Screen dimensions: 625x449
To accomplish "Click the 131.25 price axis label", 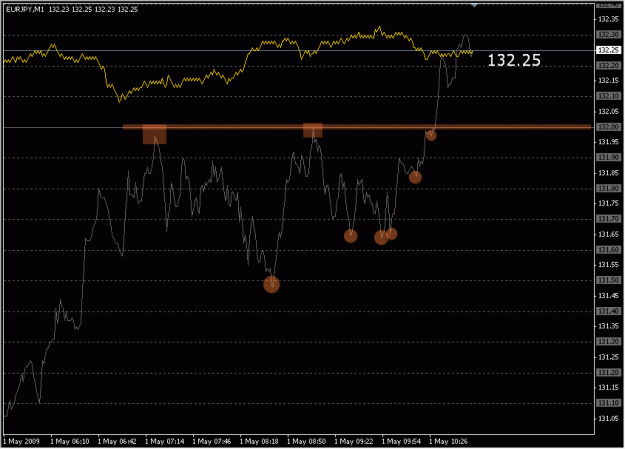I will pos(609,357).
